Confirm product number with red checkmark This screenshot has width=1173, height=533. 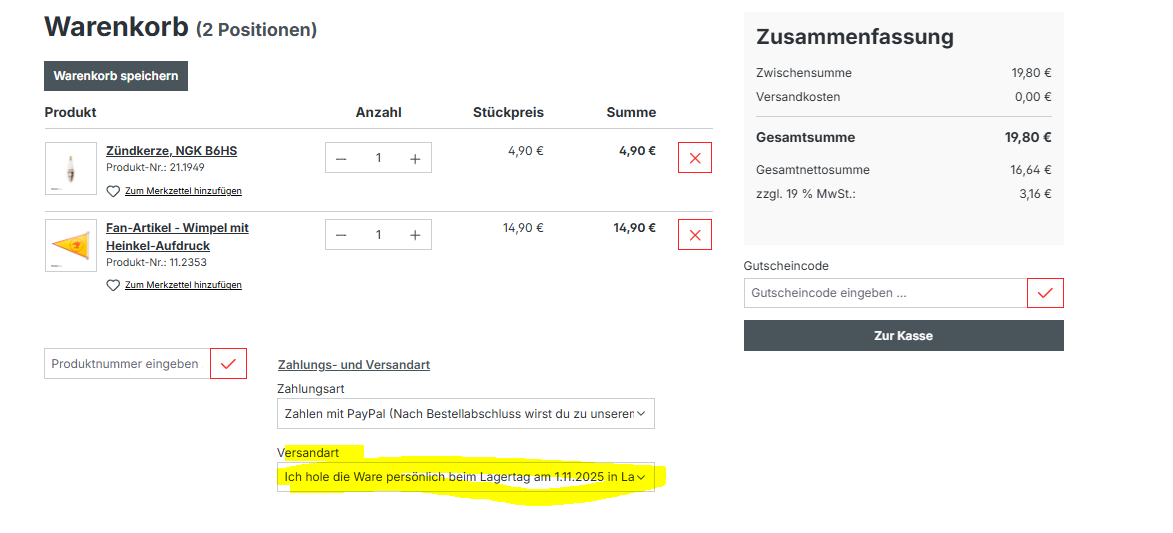pyautogui.click(x=228, y=363)
